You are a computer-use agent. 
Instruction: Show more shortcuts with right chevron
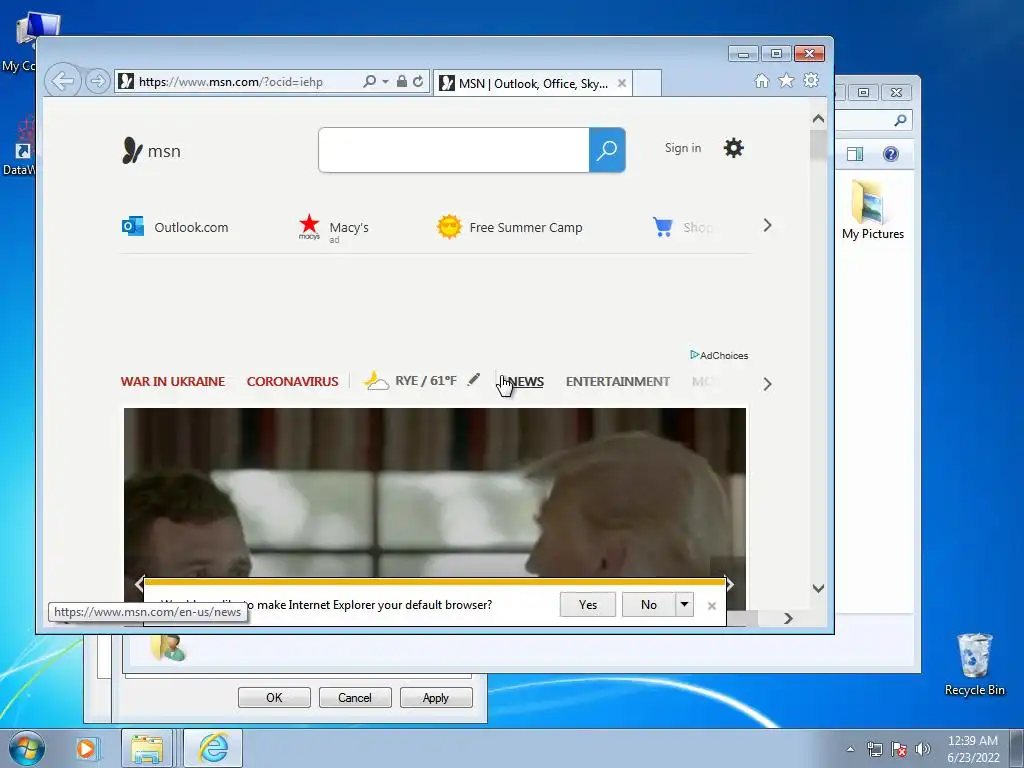click(x=767, y=225)
